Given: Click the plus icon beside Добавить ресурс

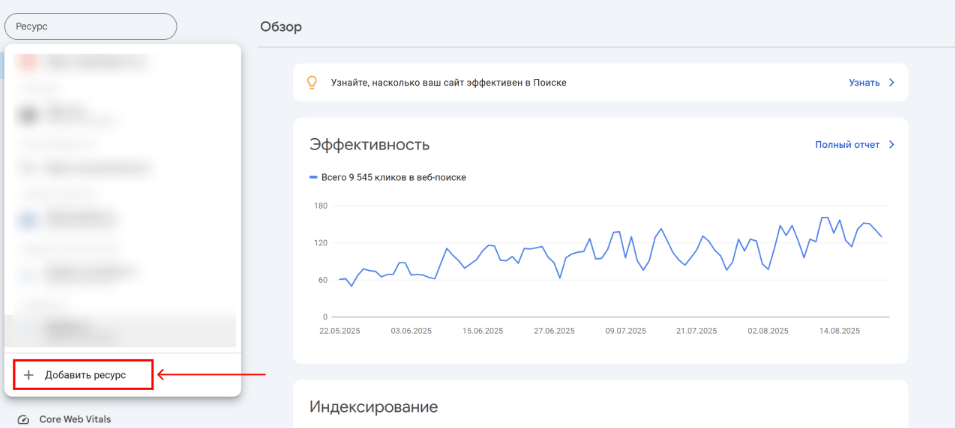Looking at the screenshot, I should click(29, 375).
